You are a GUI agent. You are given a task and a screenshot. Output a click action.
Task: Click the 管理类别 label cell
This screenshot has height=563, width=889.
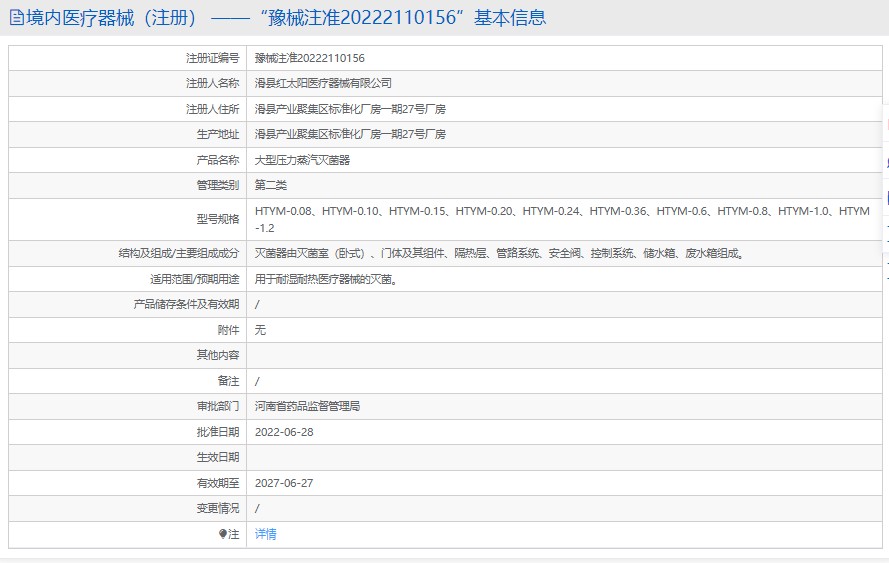pyautogui.click(x=128, y=185)
